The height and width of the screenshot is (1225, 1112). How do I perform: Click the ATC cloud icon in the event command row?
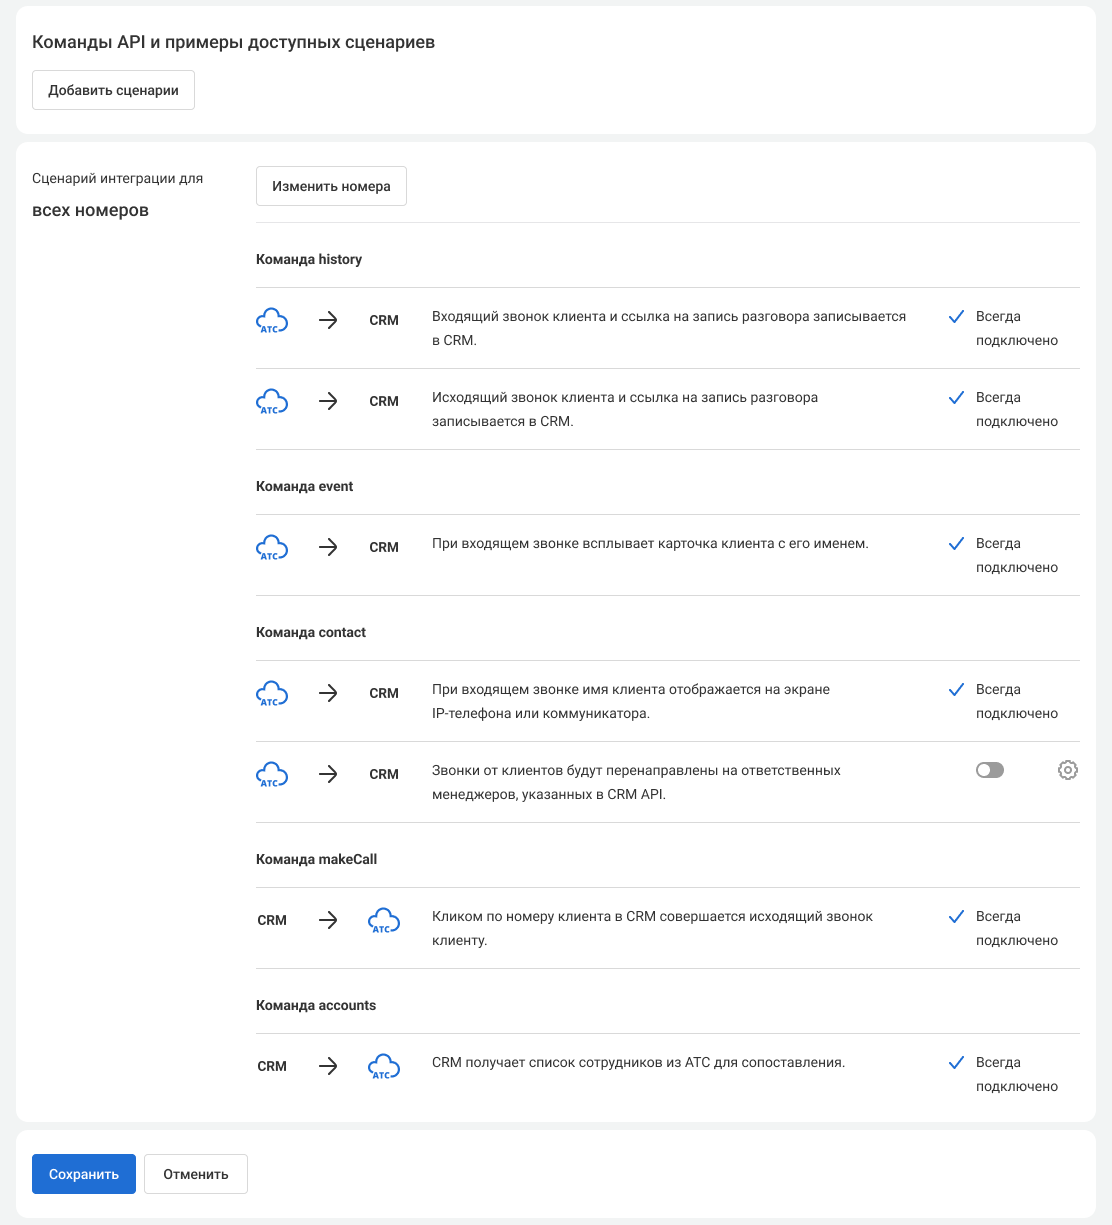(x=272, y=548)
